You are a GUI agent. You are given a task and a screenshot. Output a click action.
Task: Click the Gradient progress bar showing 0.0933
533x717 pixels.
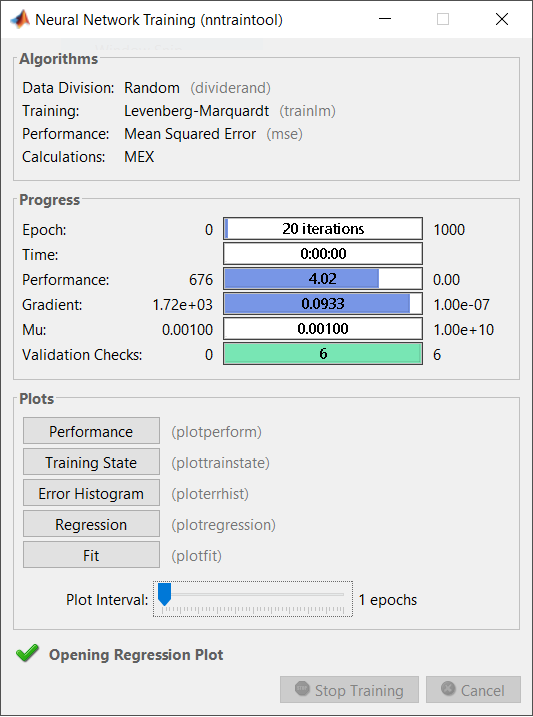[323, 304]
